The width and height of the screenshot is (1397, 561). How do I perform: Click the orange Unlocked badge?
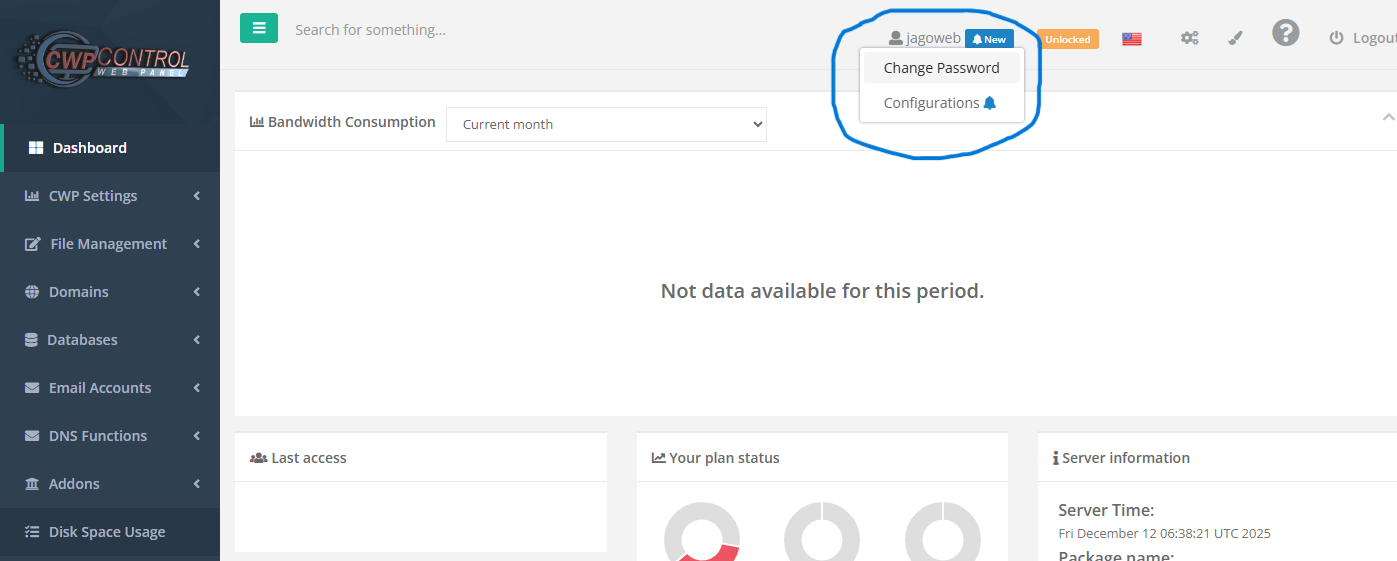tap(1068, 39)
